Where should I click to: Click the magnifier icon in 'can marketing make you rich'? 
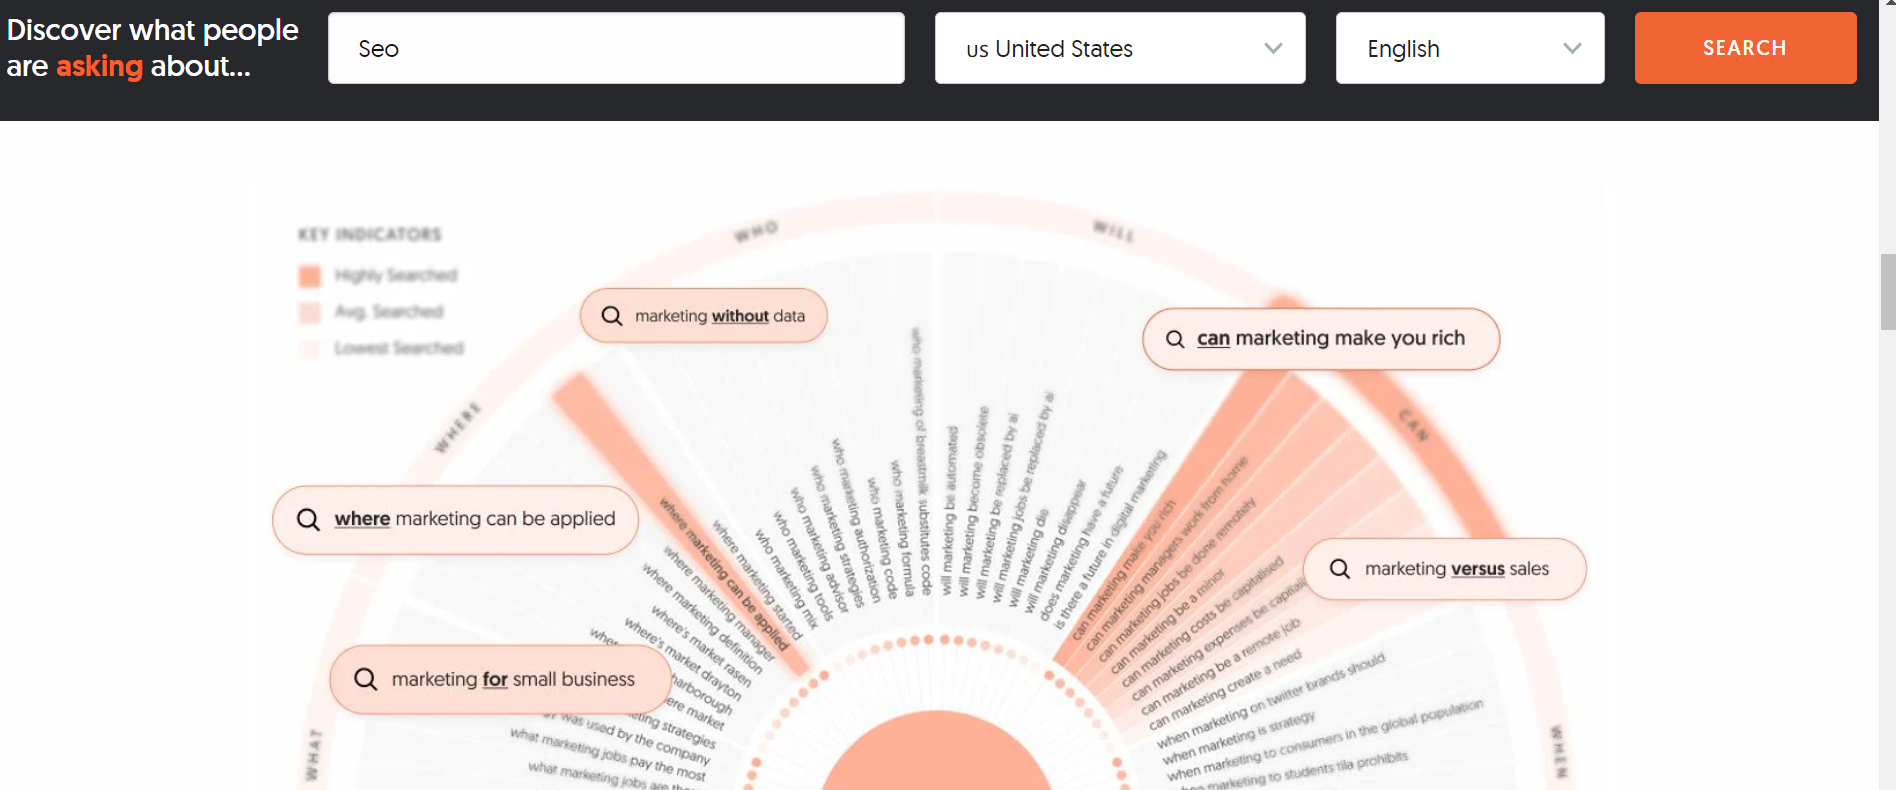(1175, 339)
